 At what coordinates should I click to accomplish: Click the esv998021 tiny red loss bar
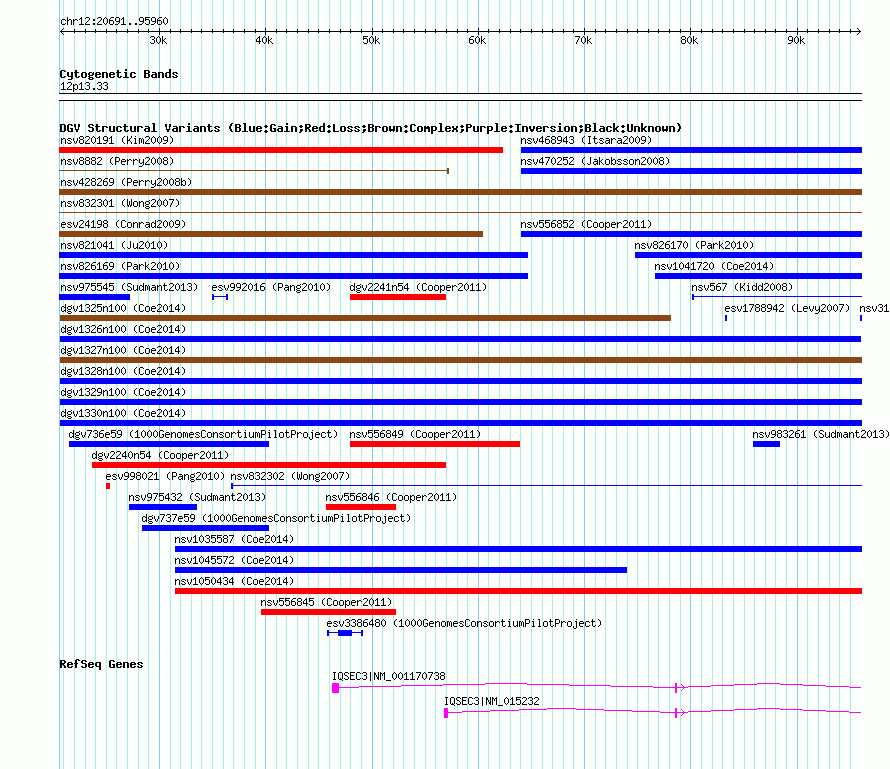point(108,486)
